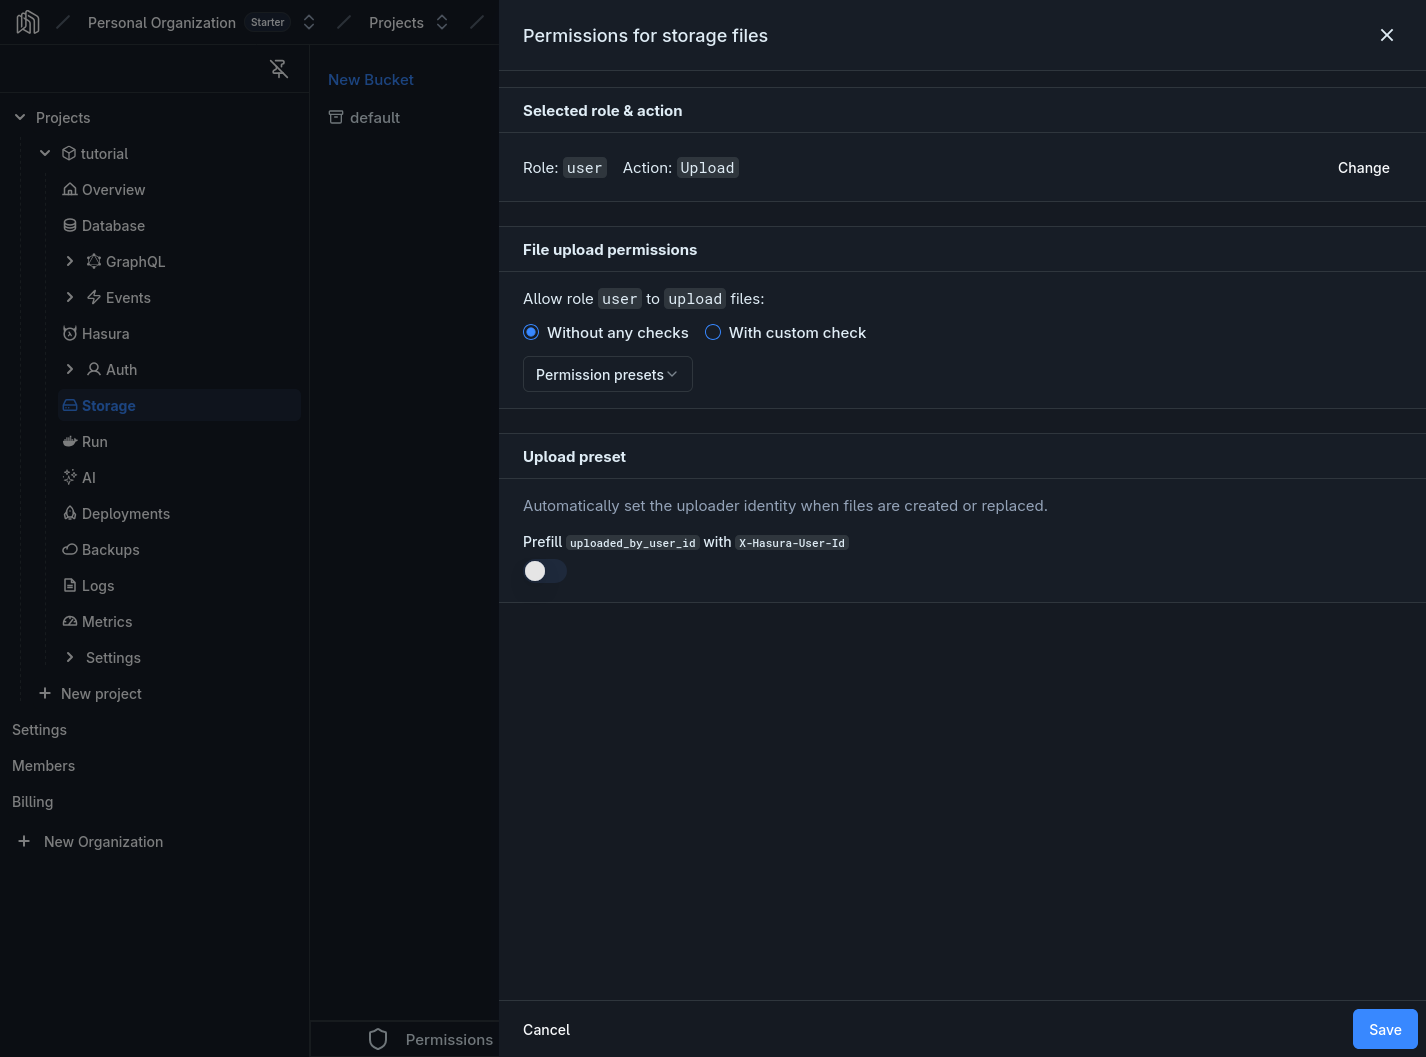Click the AI sparkles icon
This screenshot has width=1426, height=1057.
point(70,477)
